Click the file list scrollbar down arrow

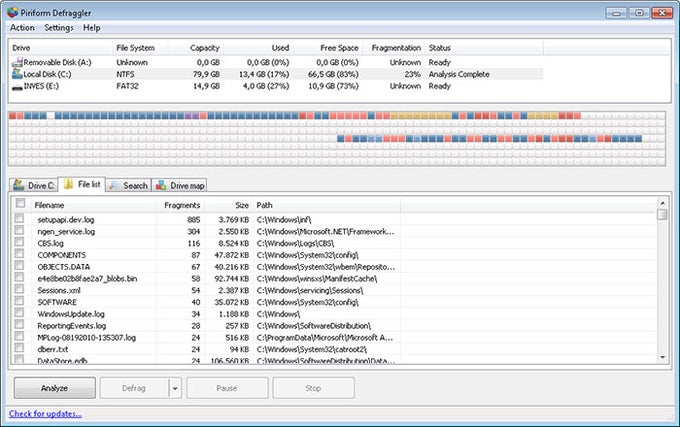pos(662,358)
